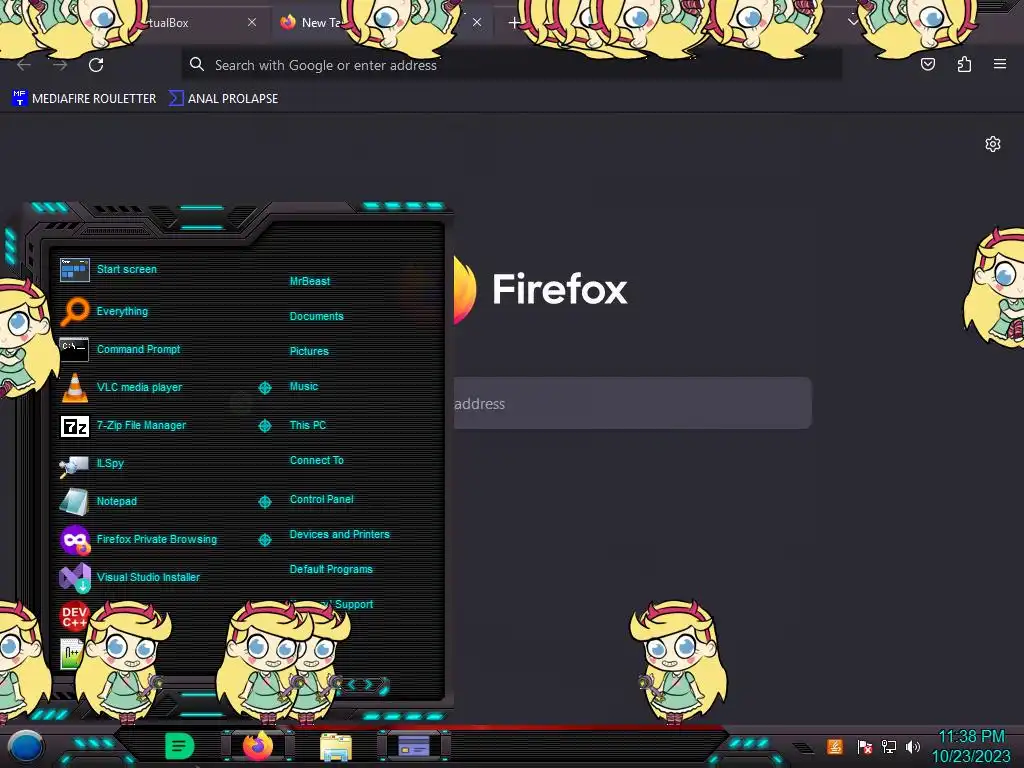Launch Firefox Private Browsing mask icon

click(x=74, y=539)
